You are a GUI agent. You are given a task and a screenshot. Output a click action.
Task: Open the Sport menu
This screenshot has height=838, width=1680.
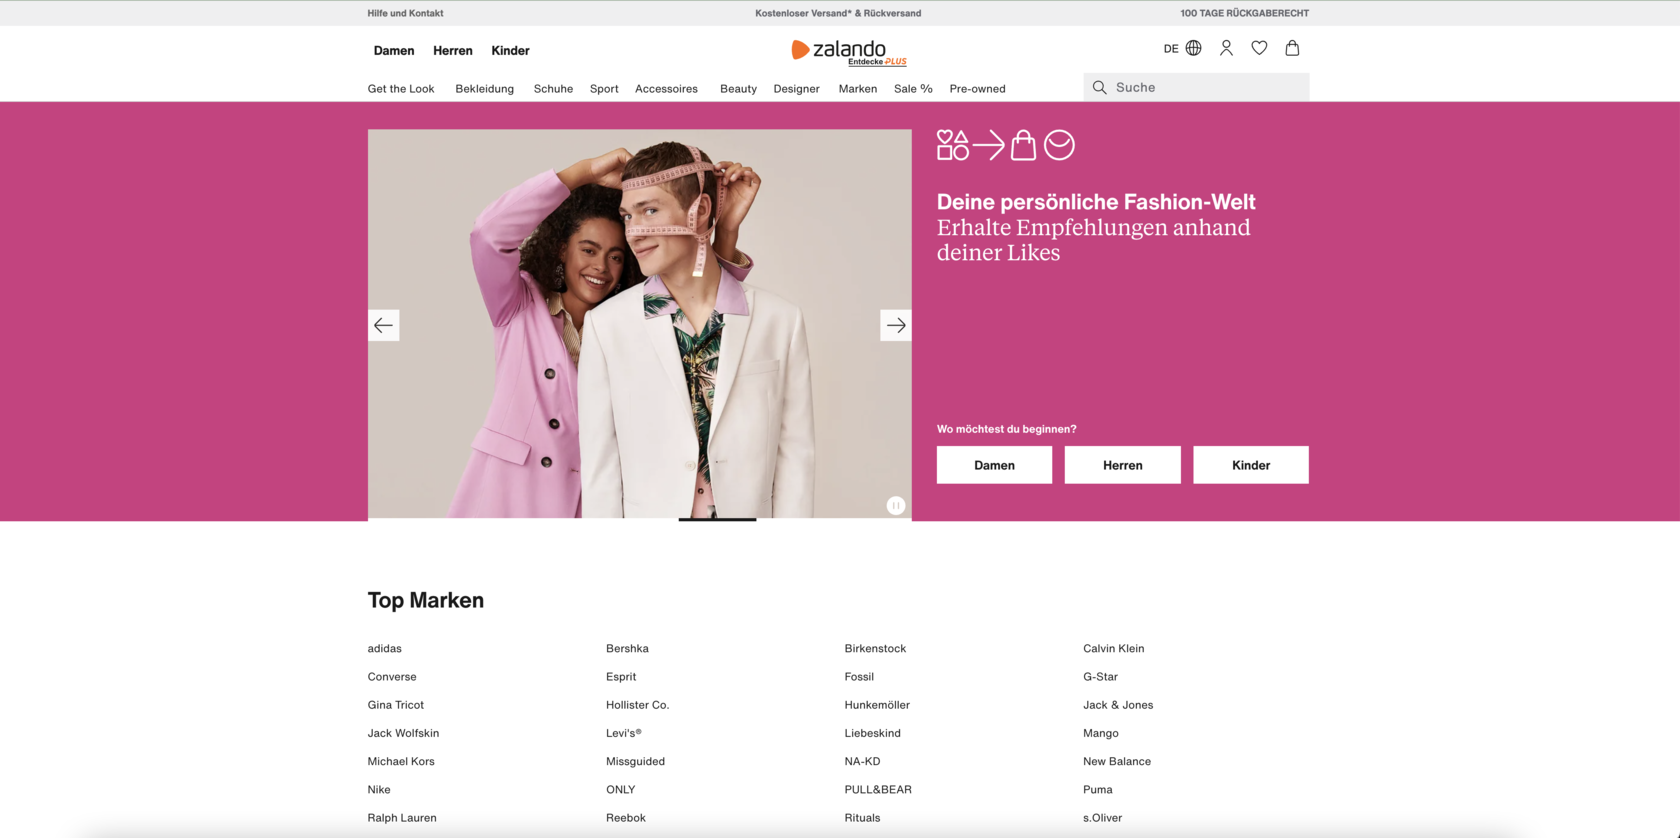click(x=604, y=89)
